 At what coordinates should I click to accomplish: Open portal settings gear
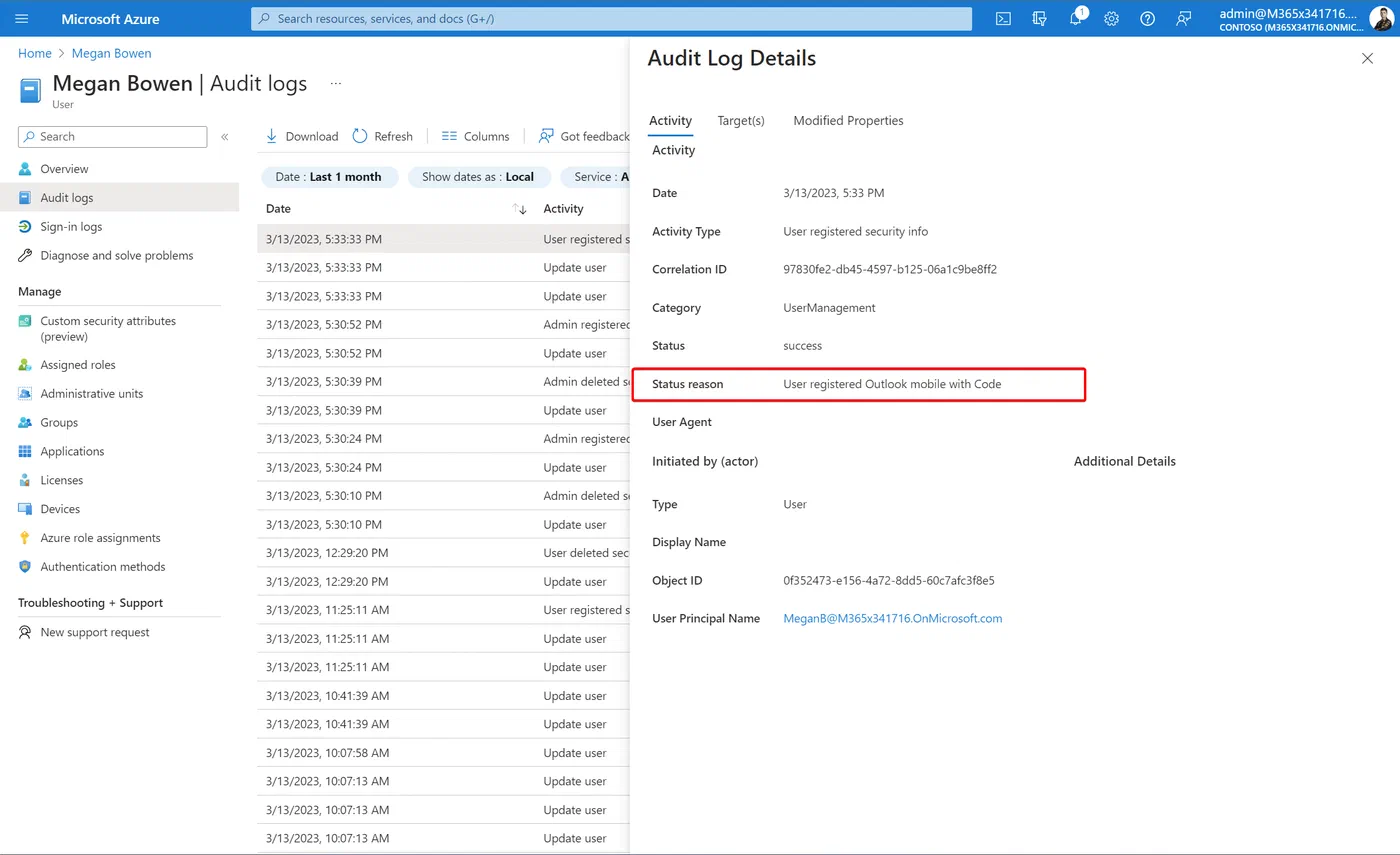pos(1111,18)
